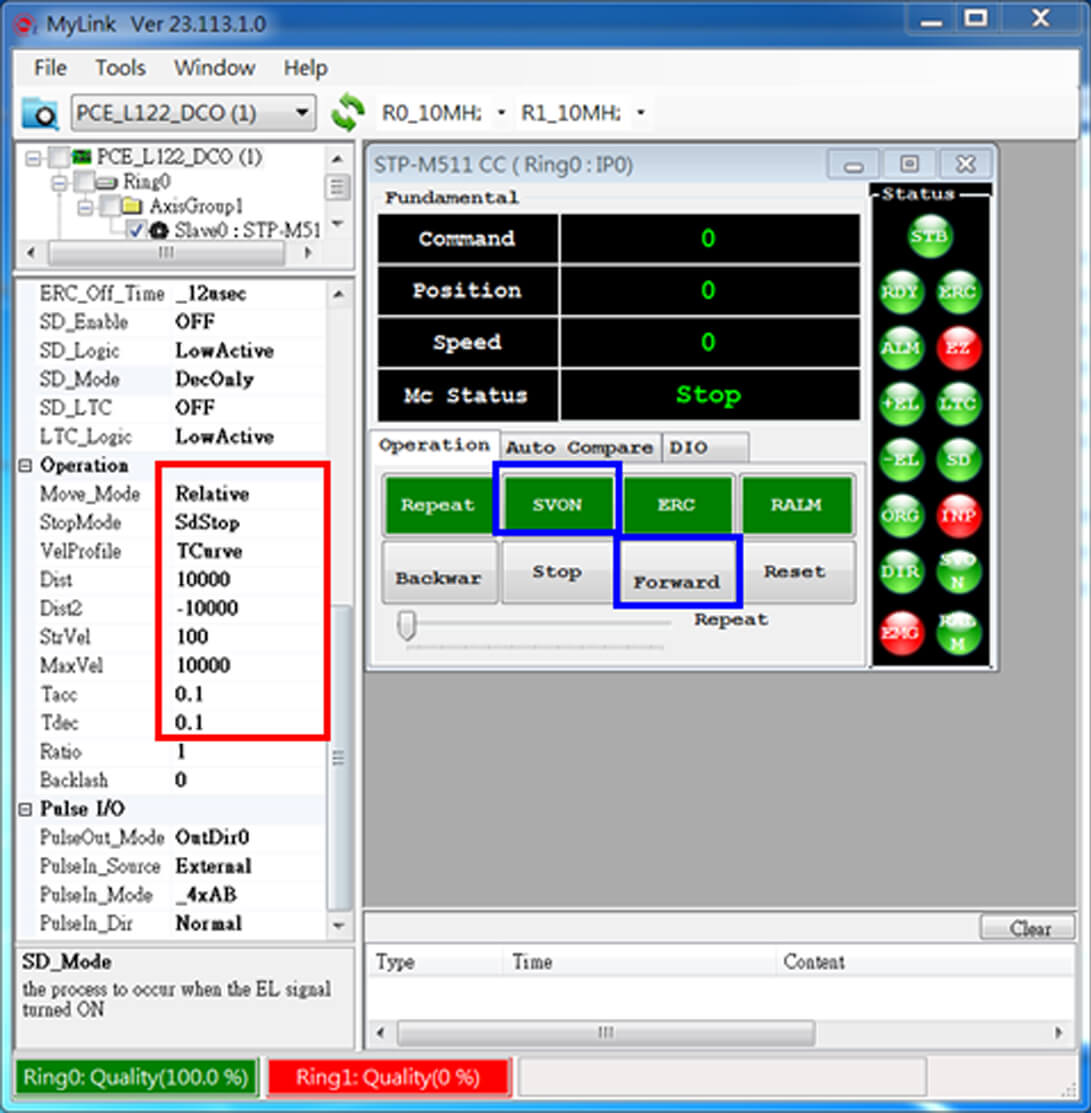Screen dimensions: 1091x1113
Task: Toggle the green ERC operation button
Action: [x=676, y=505]
